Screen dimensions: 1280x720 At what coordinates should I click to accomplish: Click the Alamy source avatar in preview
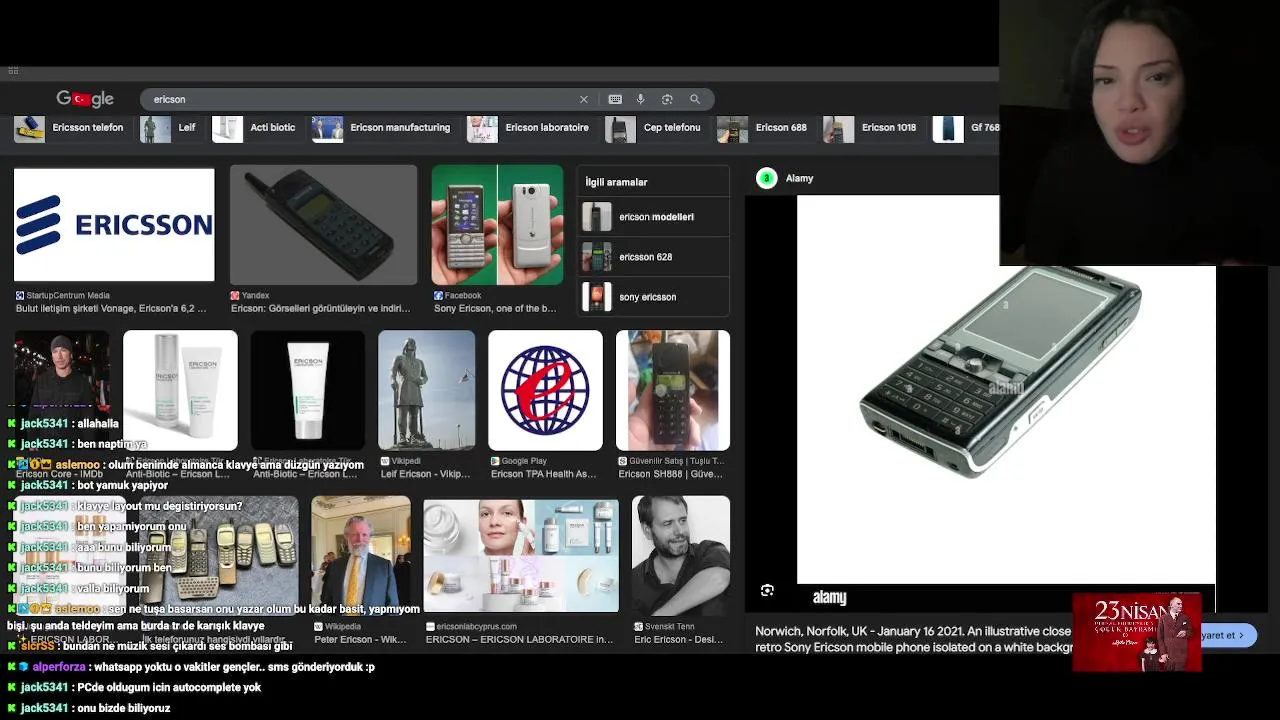767,179
